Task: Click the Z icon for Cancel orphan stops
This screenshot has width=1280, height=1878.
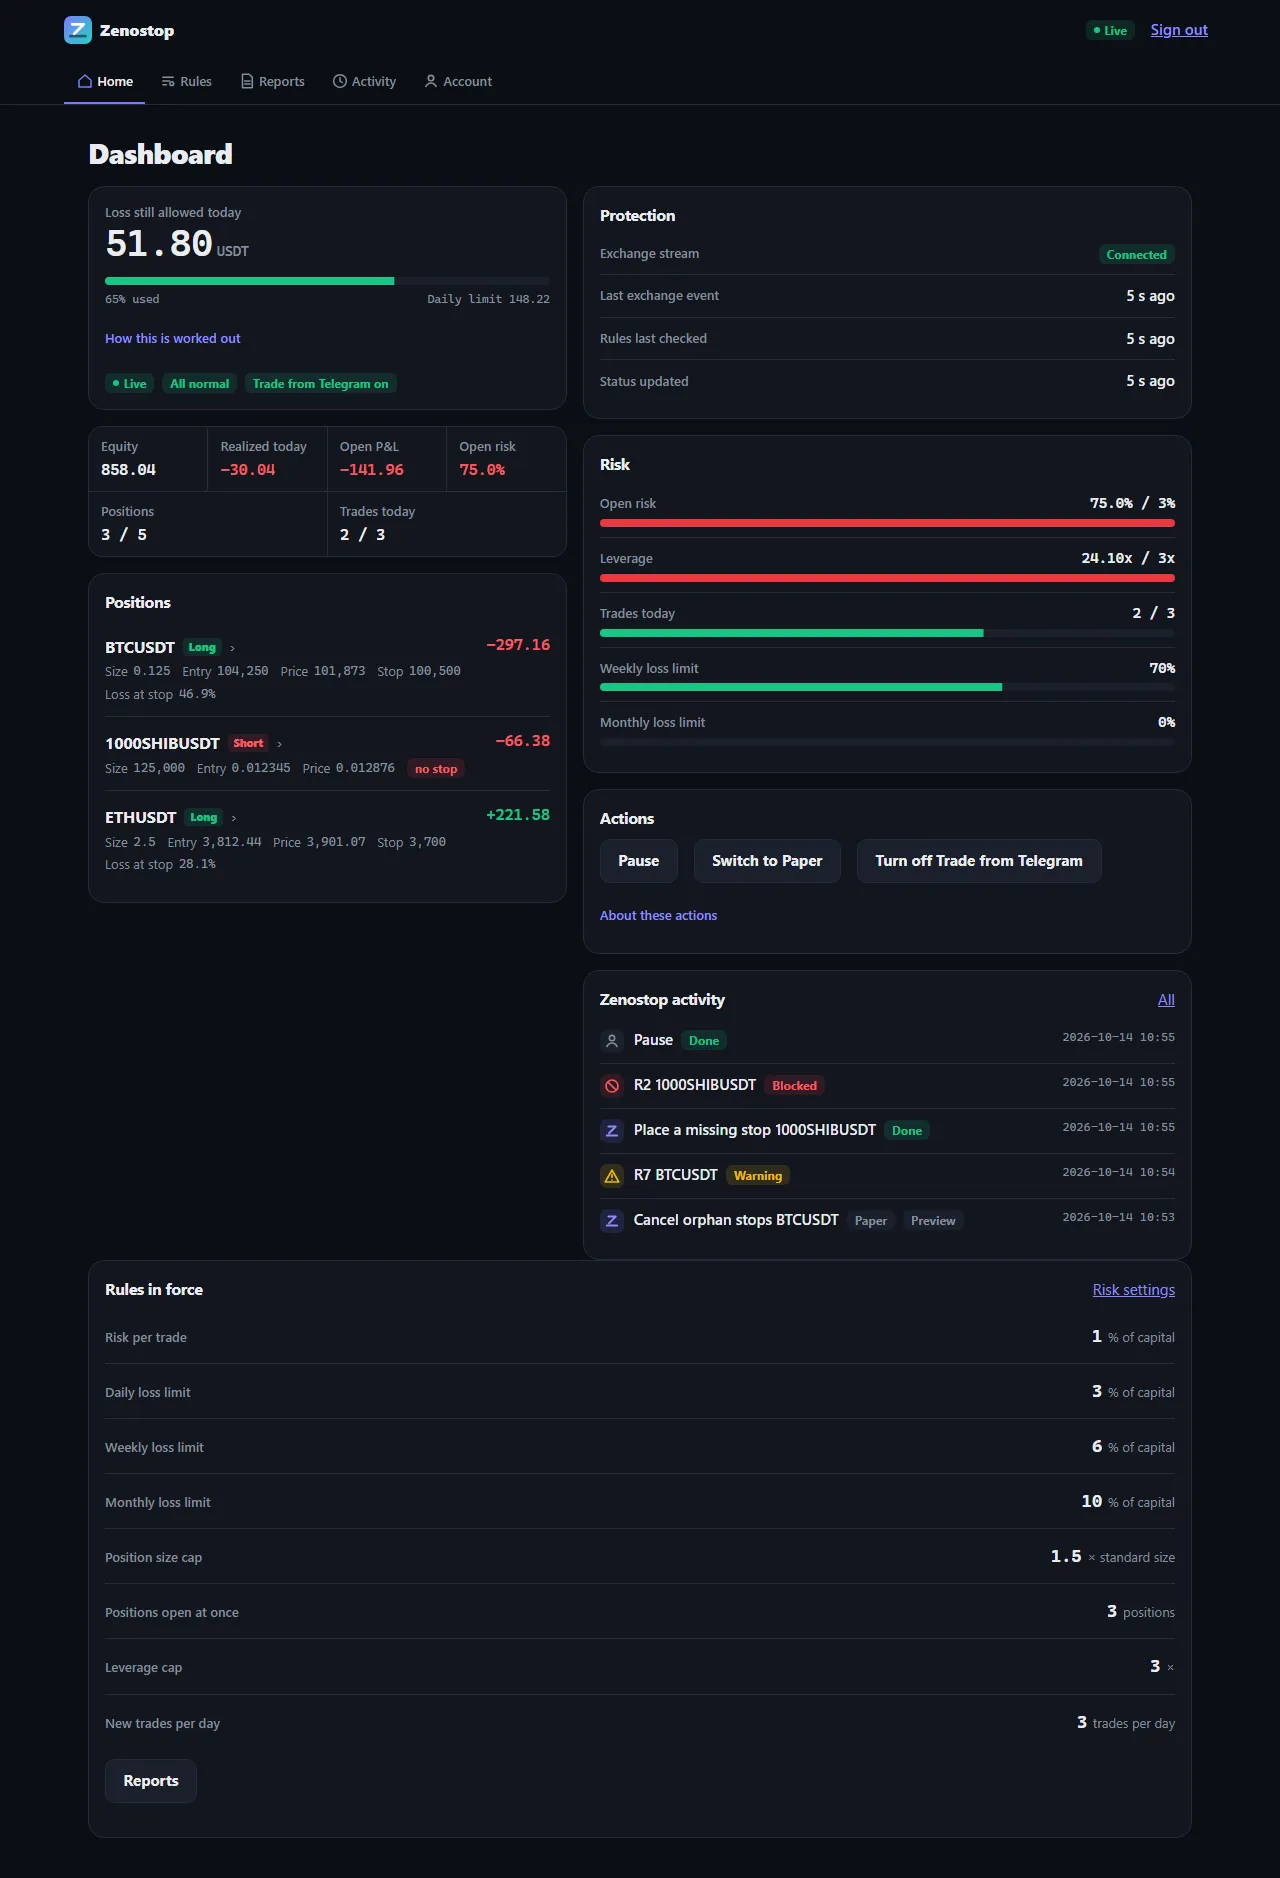Action: (612, 1221)
